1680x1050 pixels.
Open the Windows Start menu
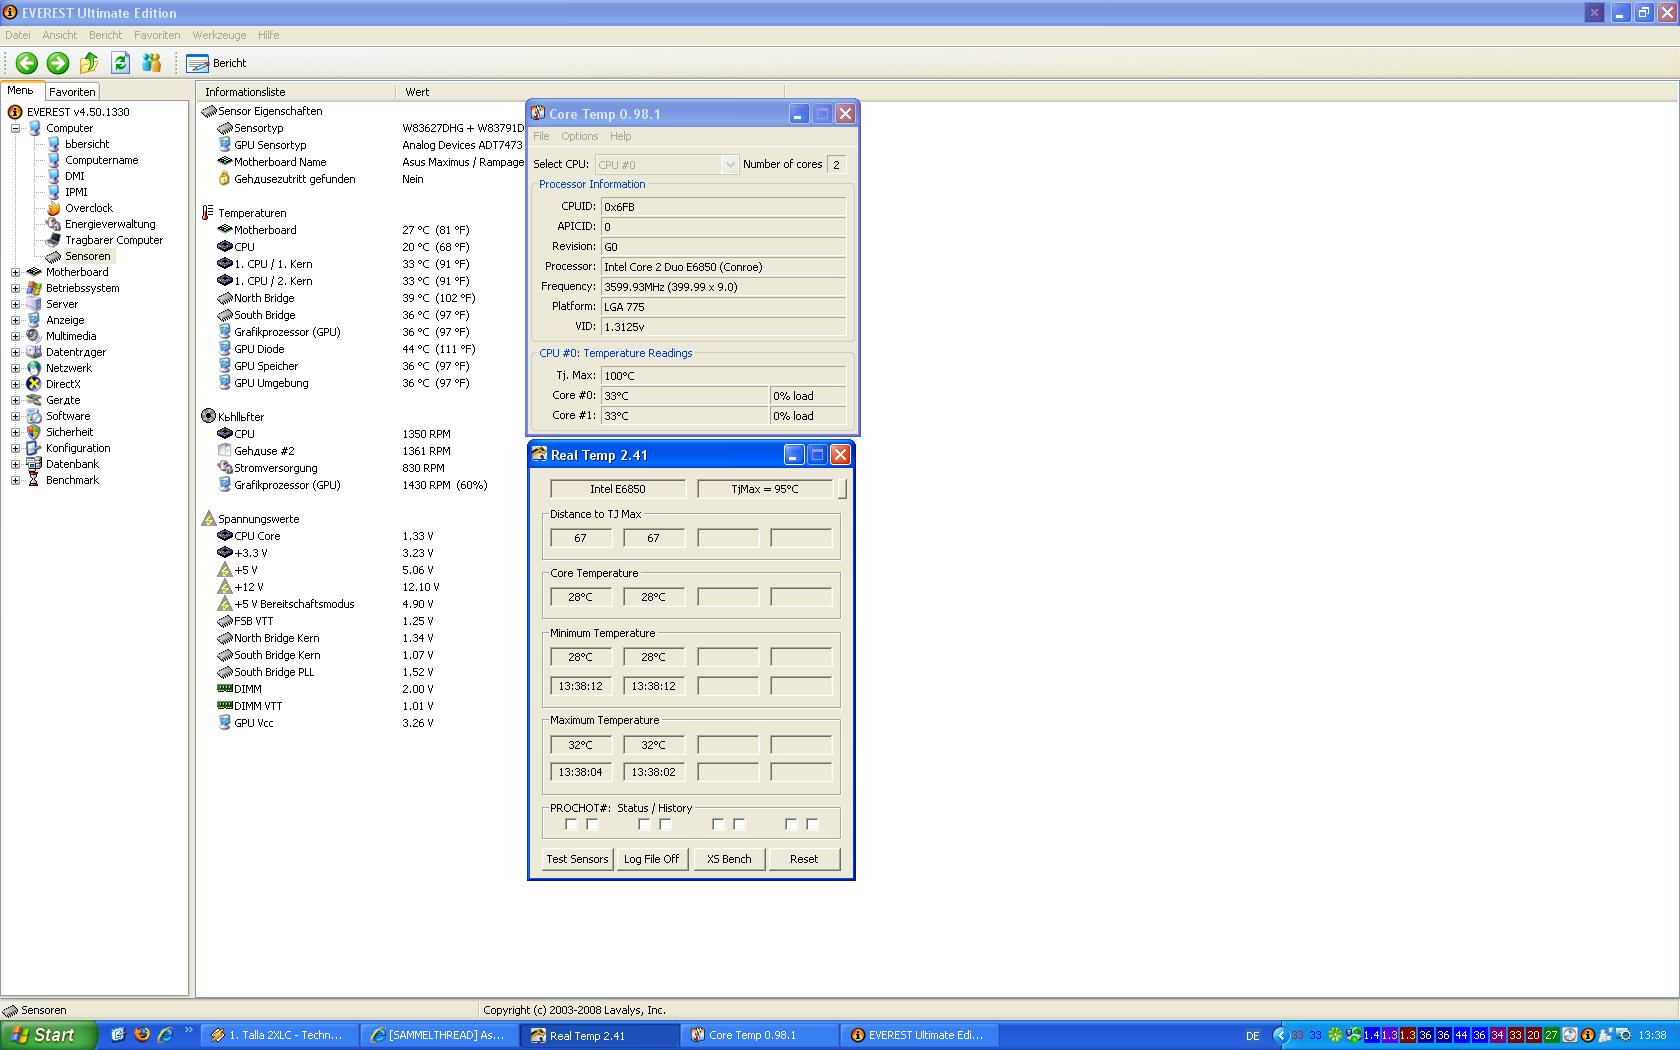[49, 1035]
